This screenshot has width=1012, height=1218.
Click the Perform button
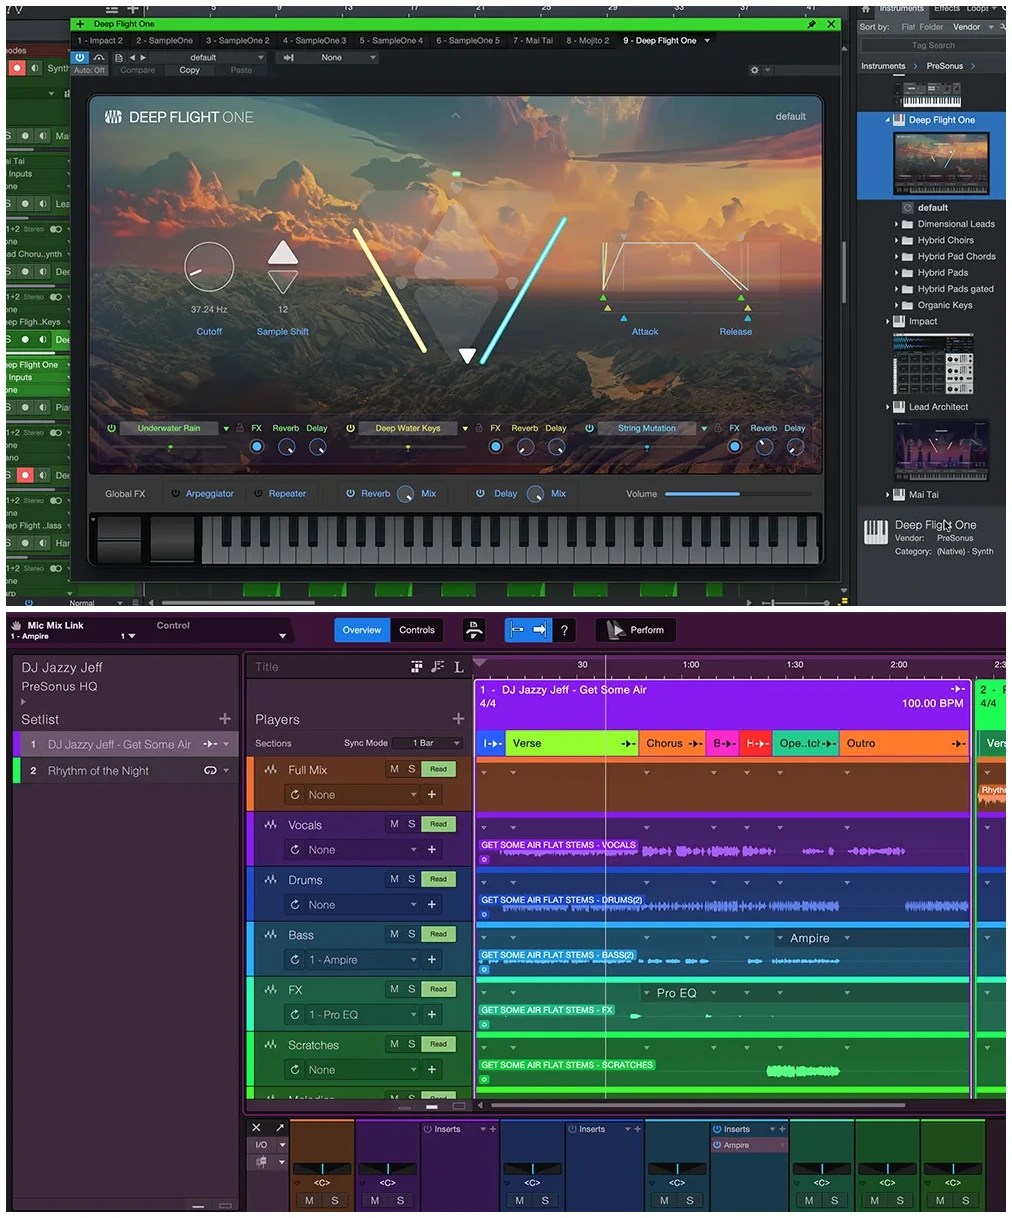point(636,630)
